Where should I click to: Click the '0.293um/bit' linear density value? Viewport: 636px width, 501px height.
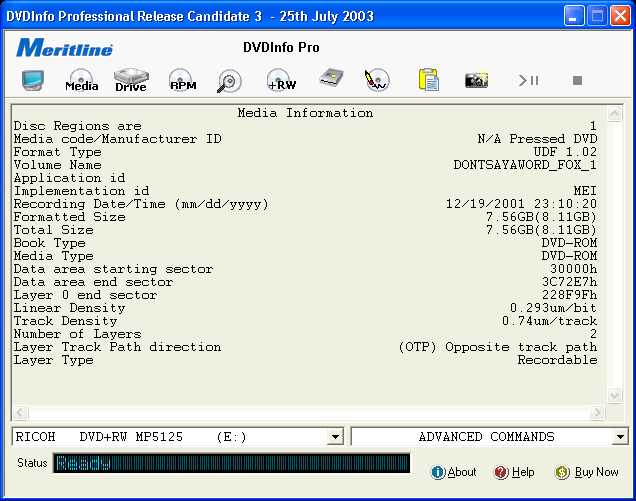point(554,308)
